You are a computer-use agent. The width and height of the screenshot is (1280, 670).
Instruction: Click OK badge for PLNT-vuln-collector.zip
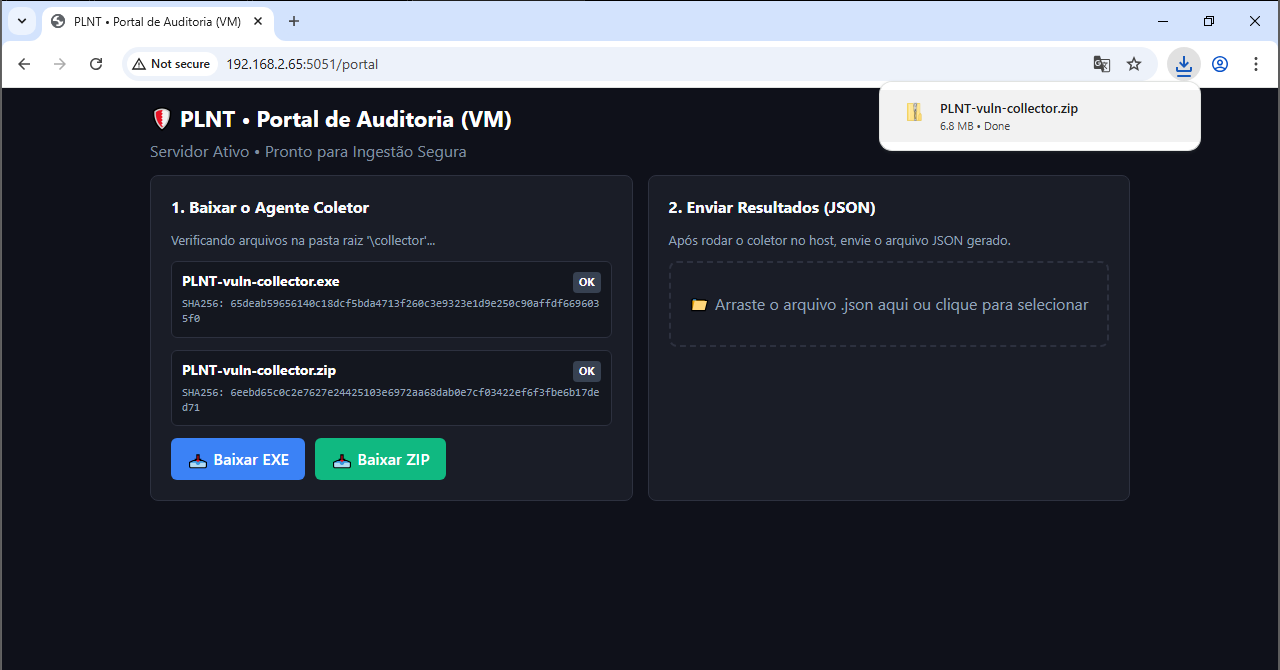[587, 371]
